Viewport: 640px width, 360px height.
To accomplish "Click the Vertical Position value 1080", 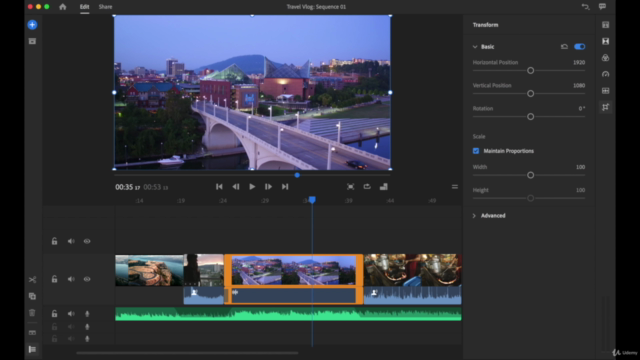I will (x=579, y=85).
